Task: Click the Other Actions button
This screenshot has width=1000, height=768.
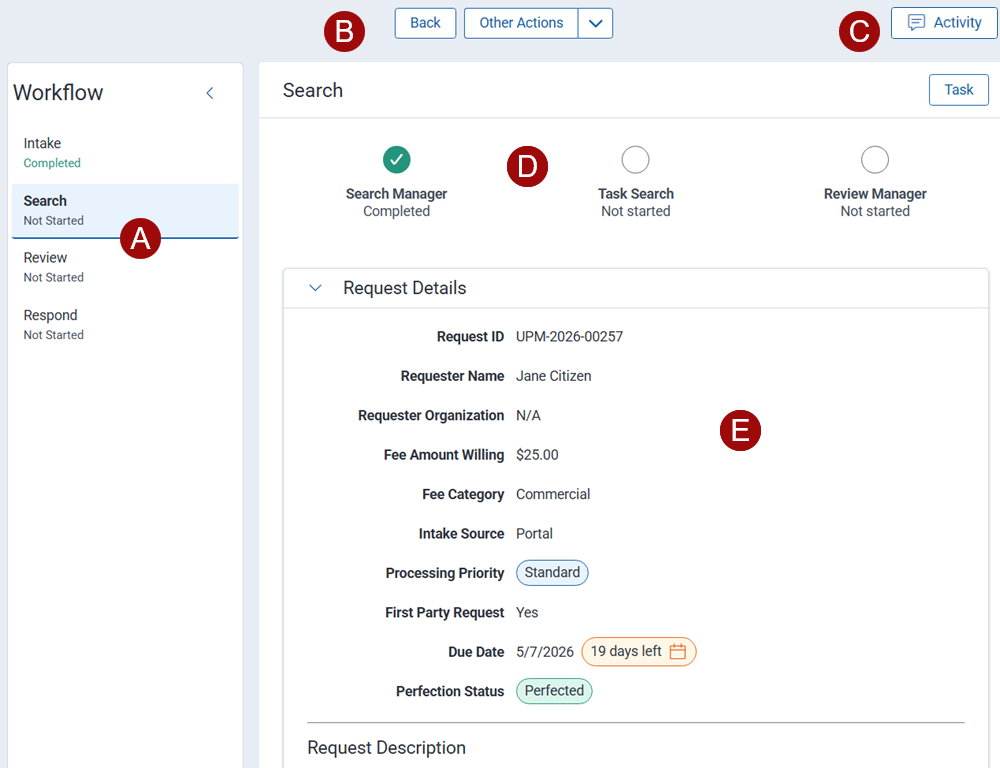Action: pyautogui.click(x=521, y=23)
